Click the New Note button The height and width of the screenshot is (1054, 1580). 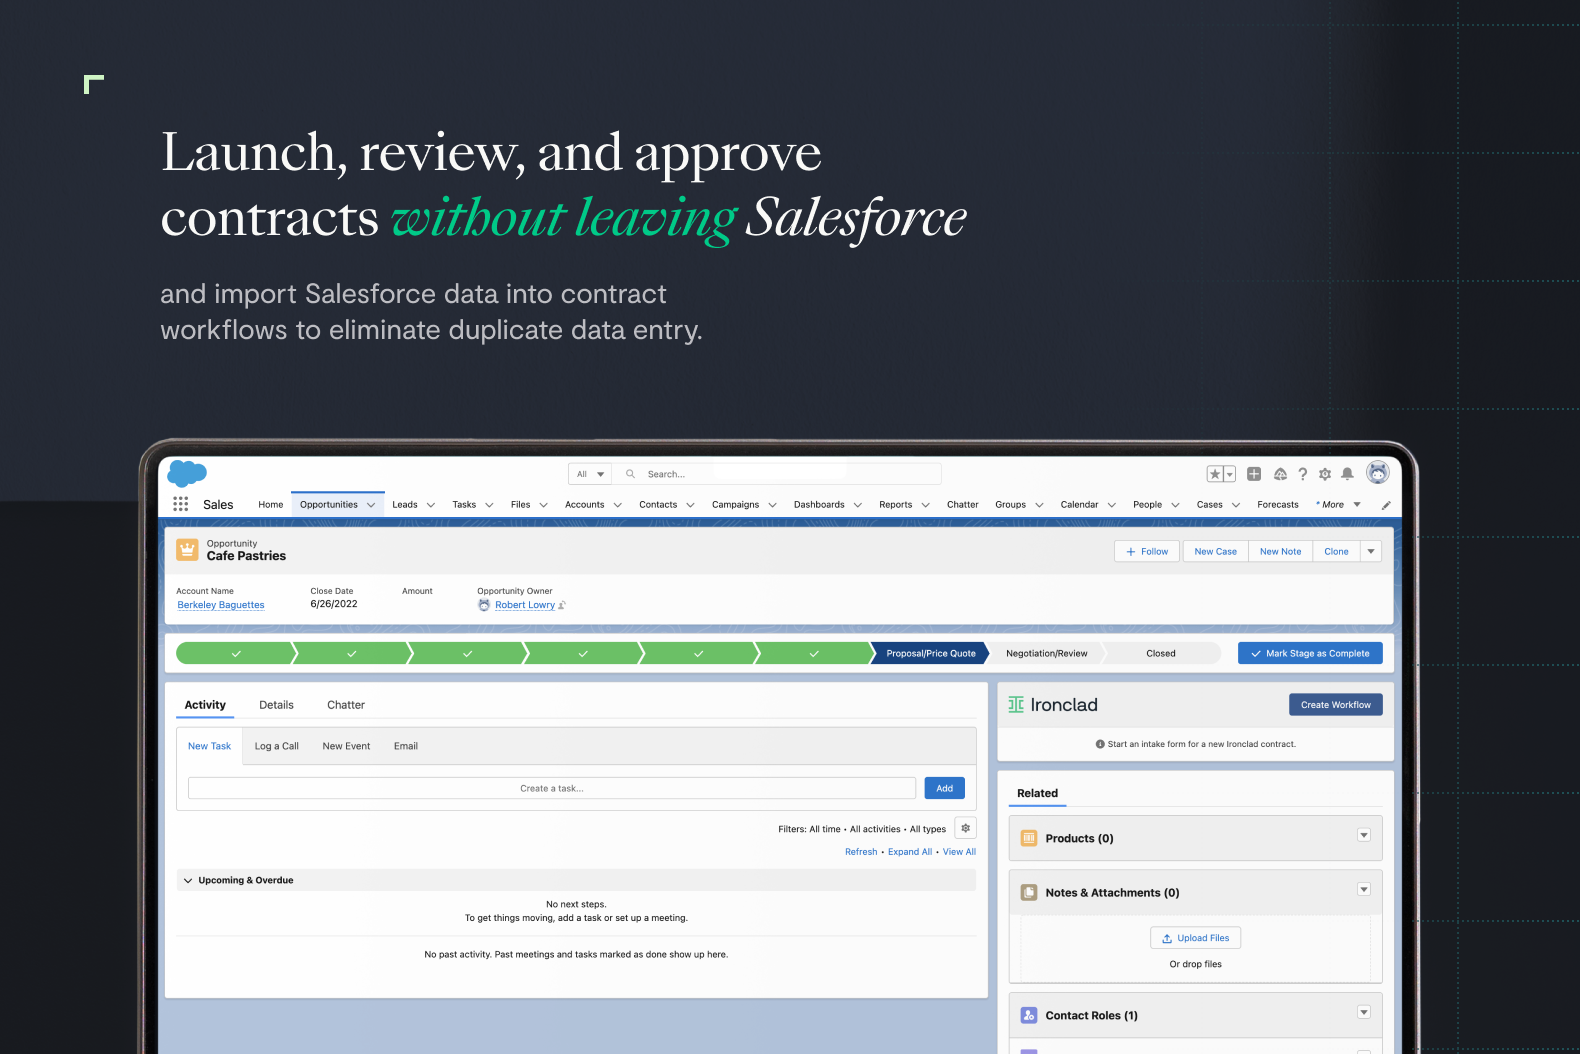[1280, 551]
